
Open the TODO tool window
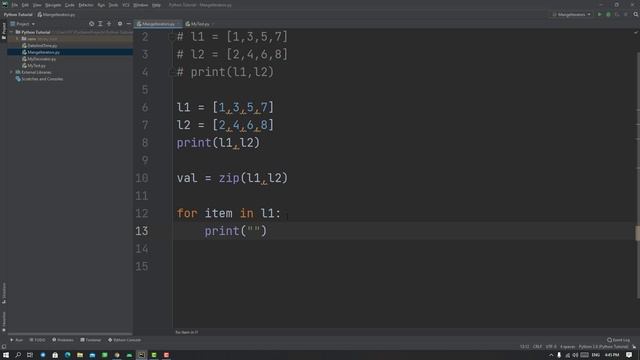click(37, 340)
